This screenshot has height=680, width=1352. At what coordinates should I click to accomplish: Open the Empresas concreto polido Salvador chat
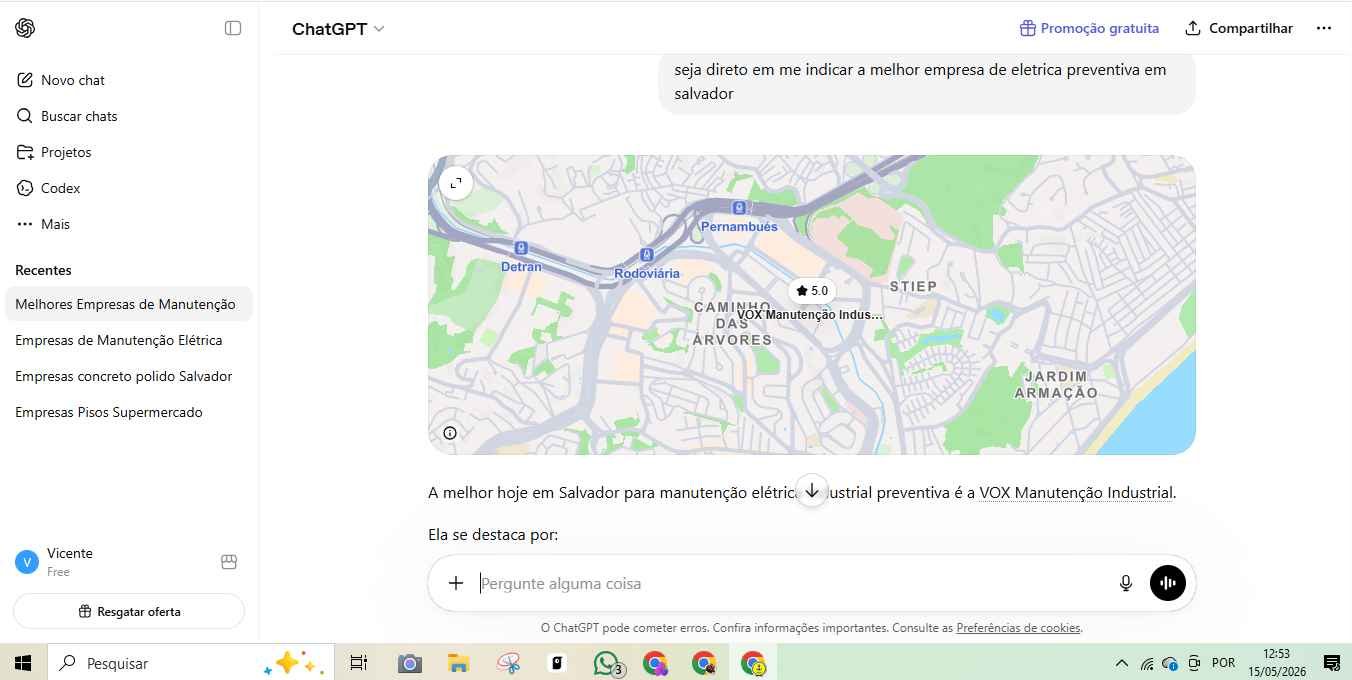tap(129, 376)
